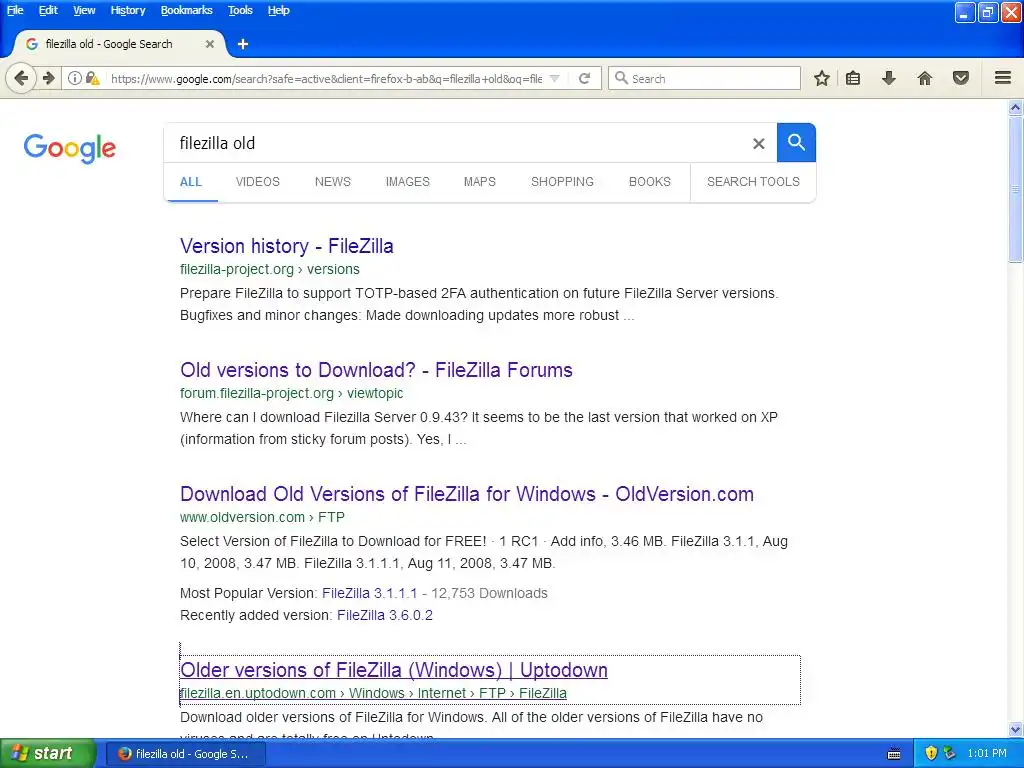Open the Downloads arrow icon
The height and width of the screenshot is (768, 1024).
(888, 78)
